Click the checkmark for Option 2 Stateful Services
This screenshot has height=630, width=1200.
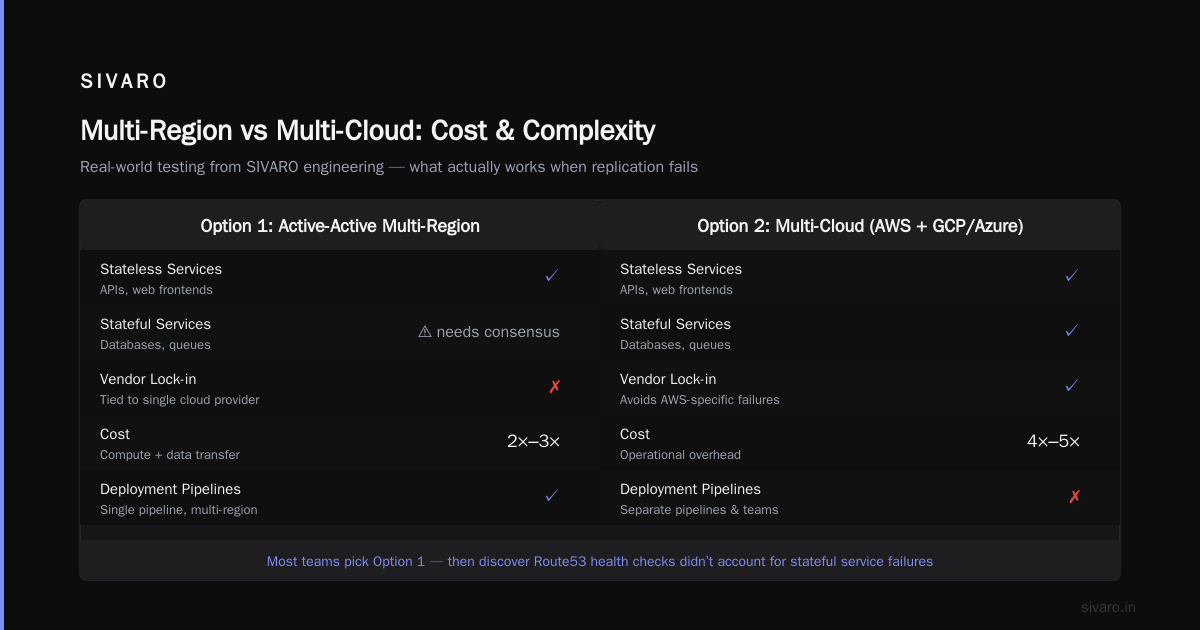(x=1072, y=331)
